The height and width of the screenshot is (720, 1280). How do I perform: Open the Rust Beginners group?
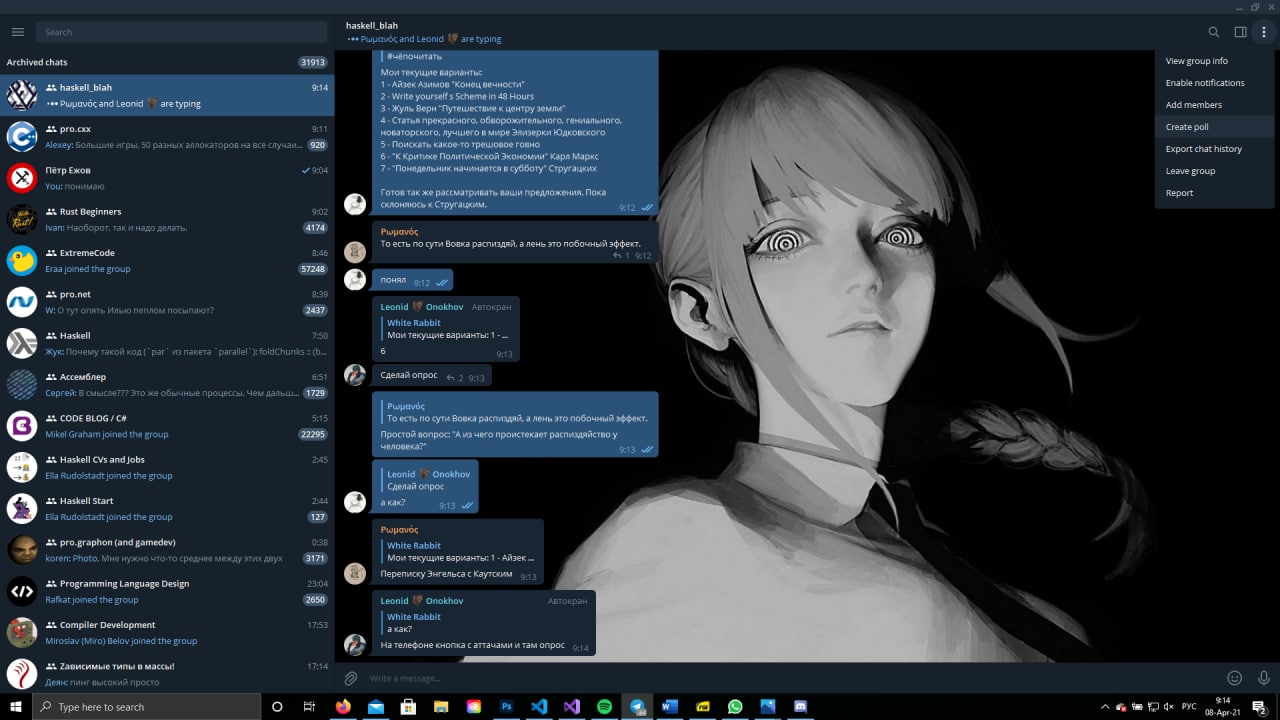pos(167,219)
